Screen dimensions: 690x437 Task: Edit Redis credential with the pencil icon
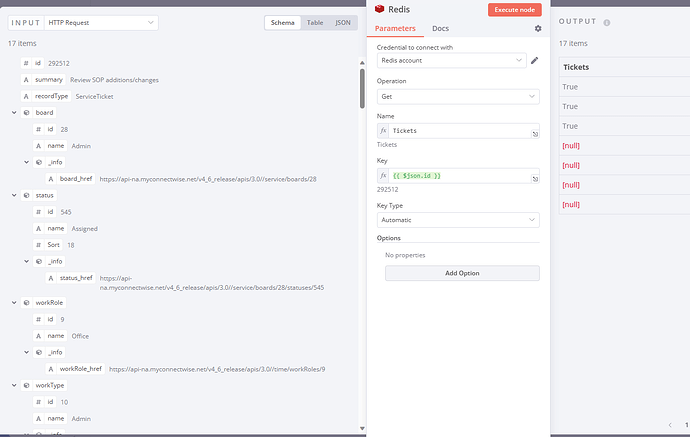pyautogui.click(x=534, y=60)
